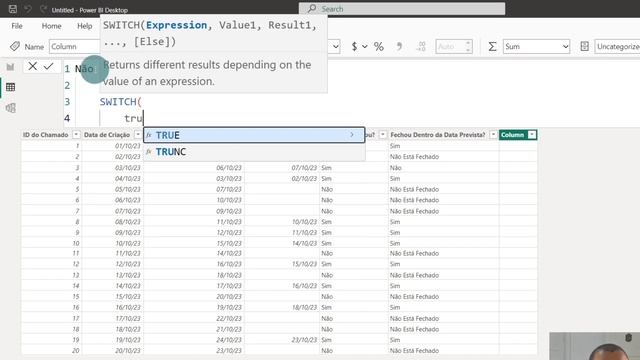Click row 3 date cell 06/10/23
The height and width of the screenshot is (360, 640).
pos(229,168)
